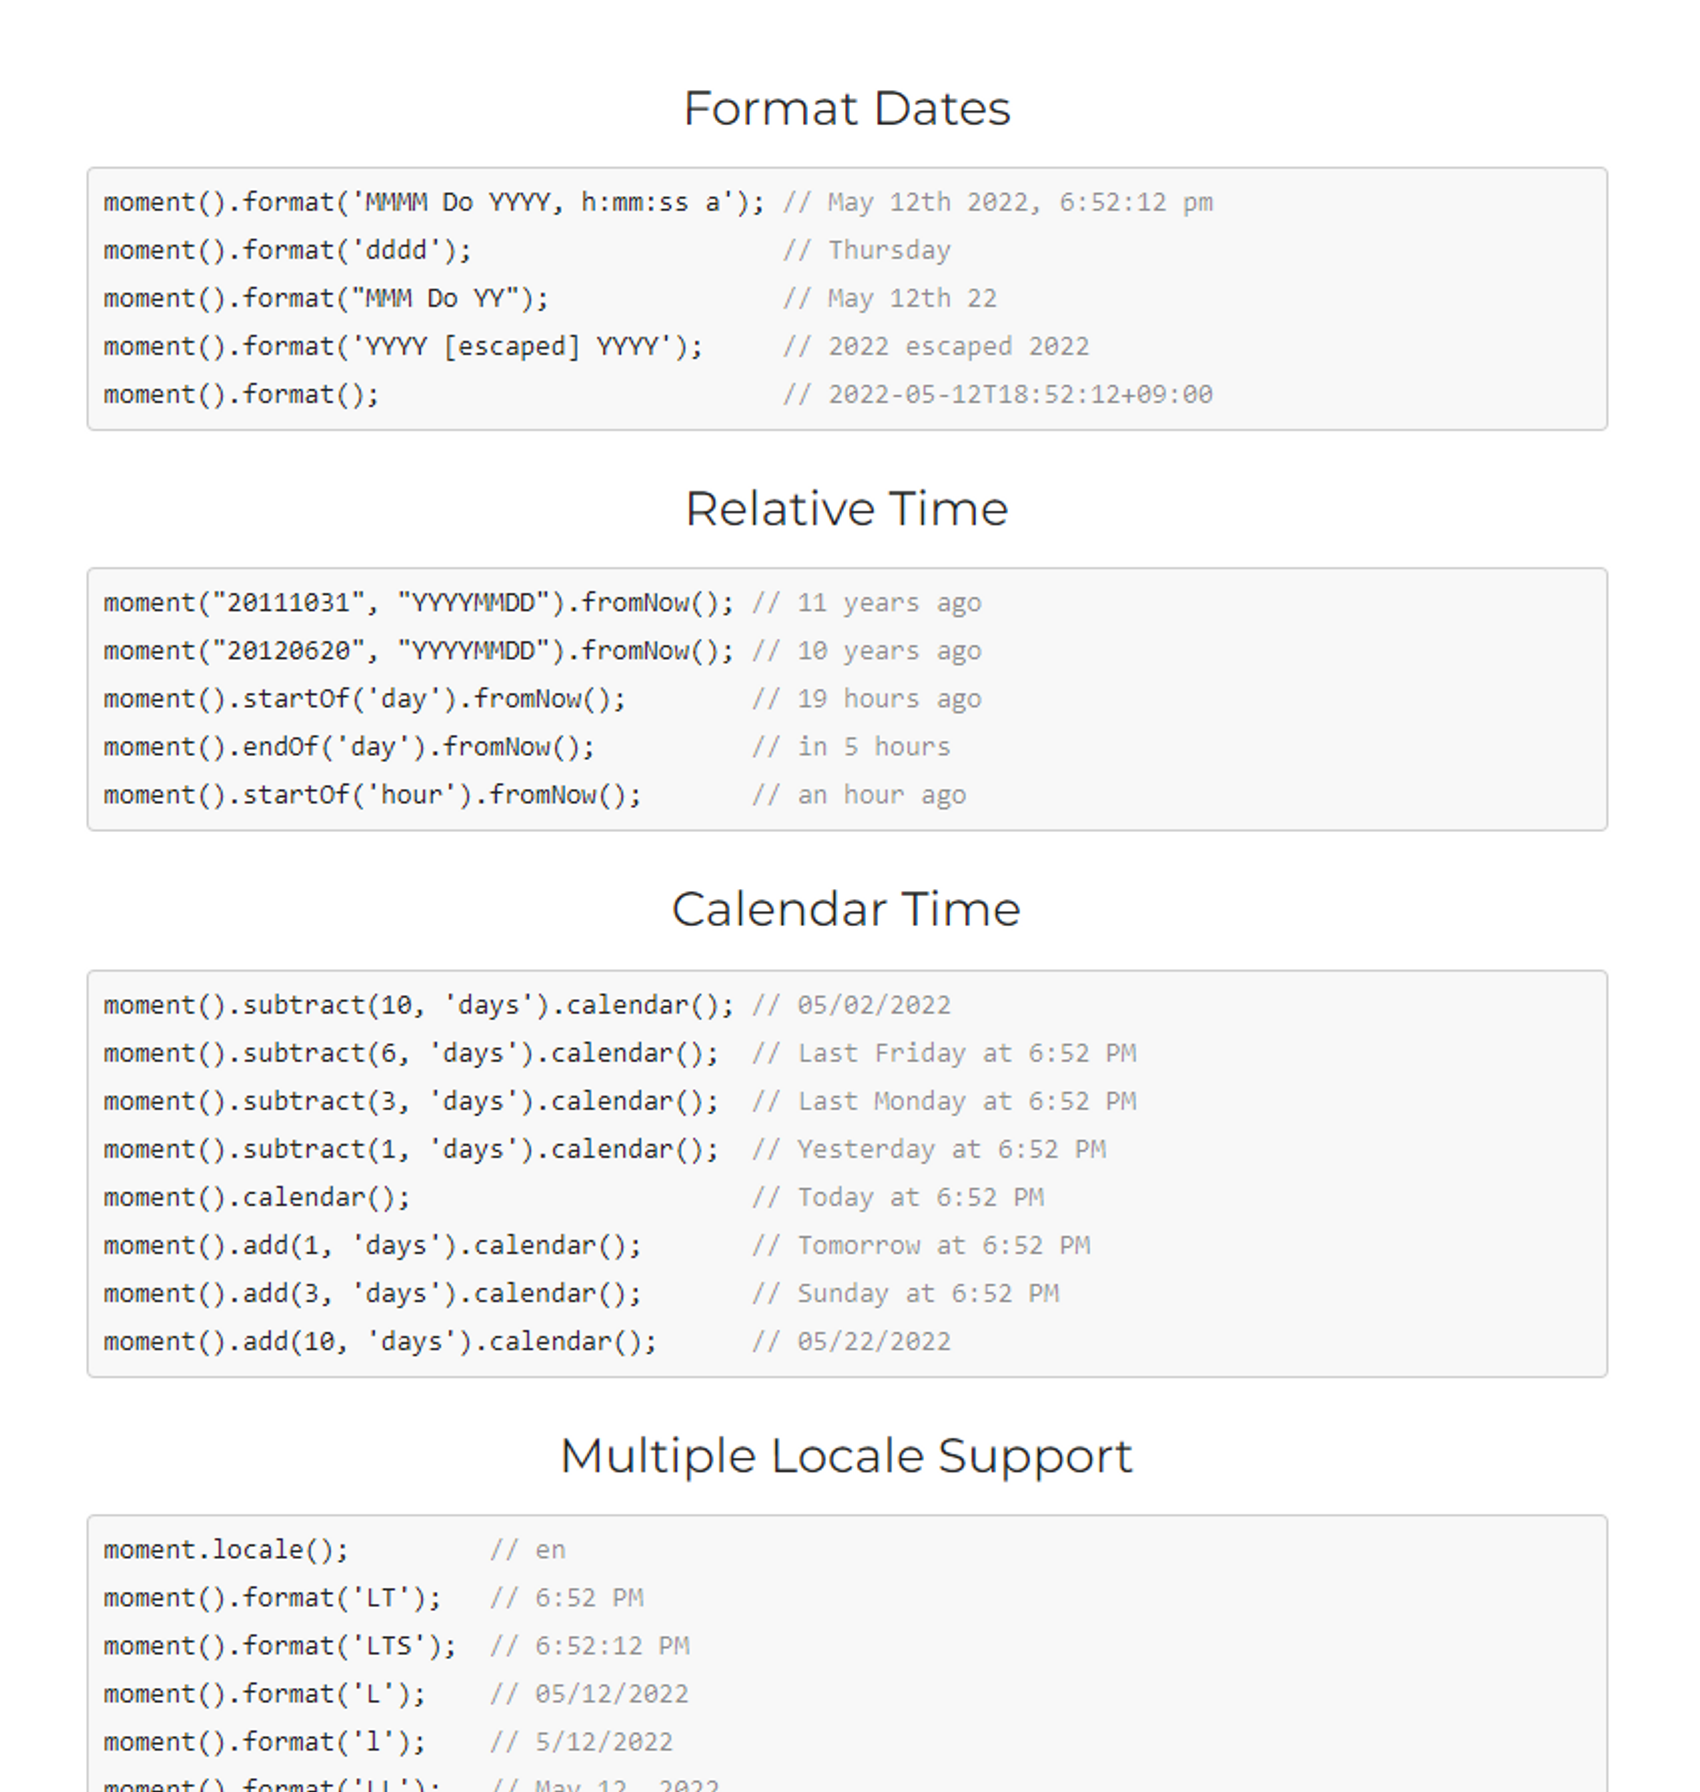
Task: Click the add(10, 'days').calendar() line
Action: 380,1341
